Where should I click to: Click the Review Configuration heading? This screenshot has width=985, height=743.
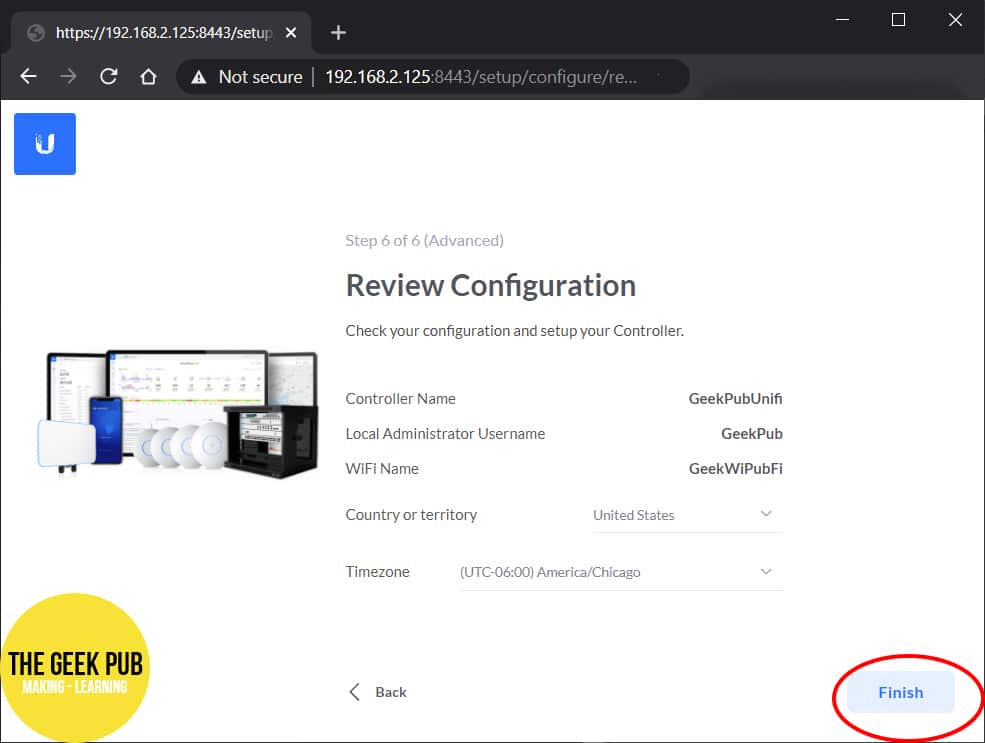pyautogui.click(x=491, y=286)
